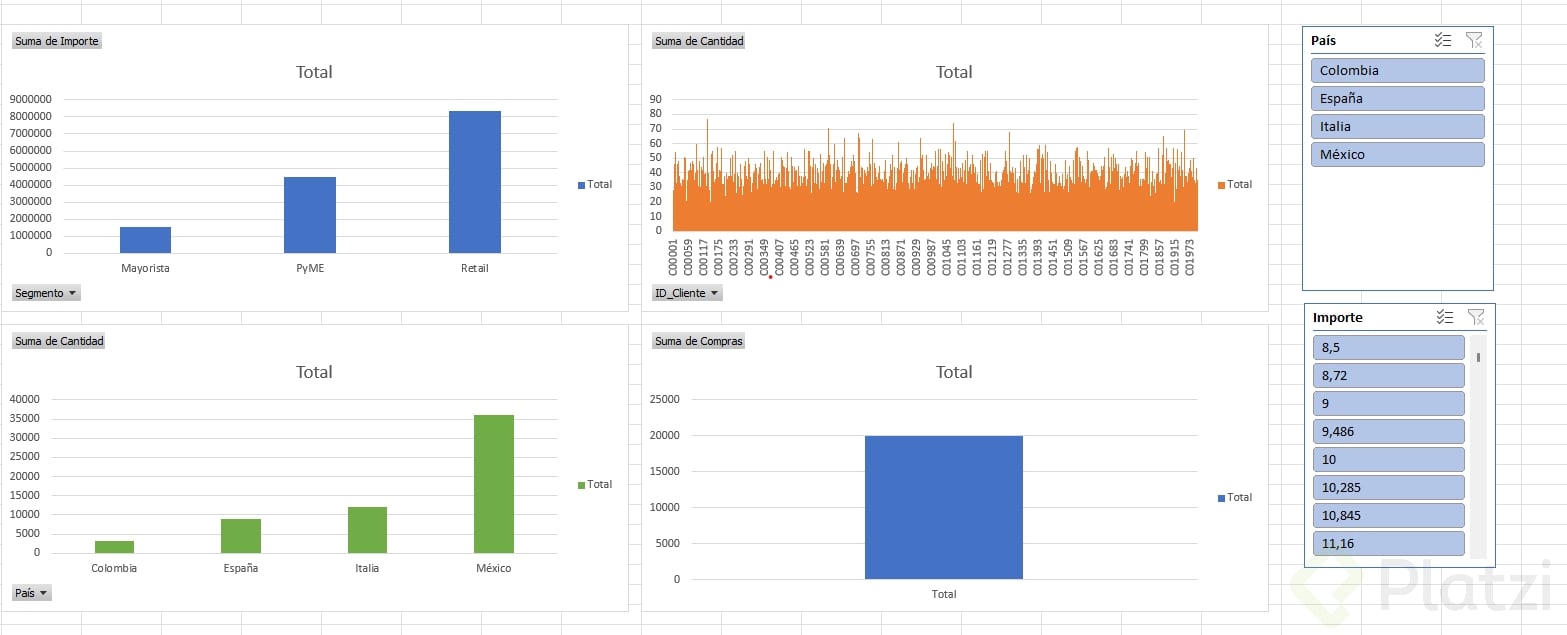Click the Total category label under Compras bar
1567x635 pixels.
pyautogui.click(x=944, y=594)
